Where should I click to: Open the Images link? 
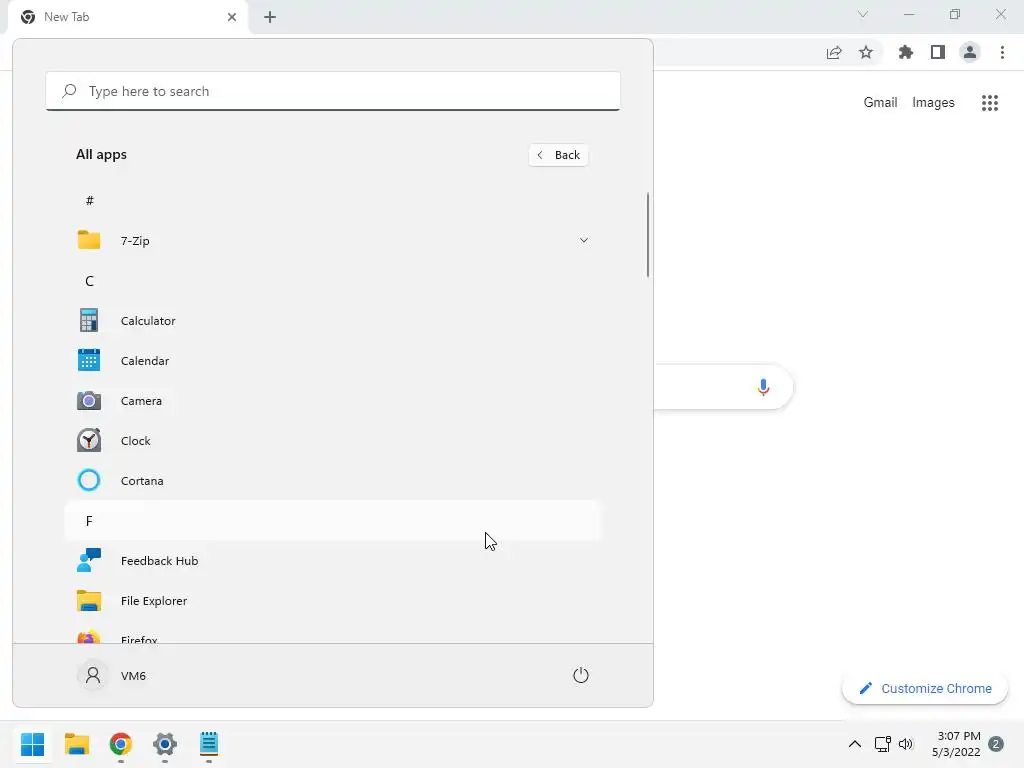click(933, 103)
